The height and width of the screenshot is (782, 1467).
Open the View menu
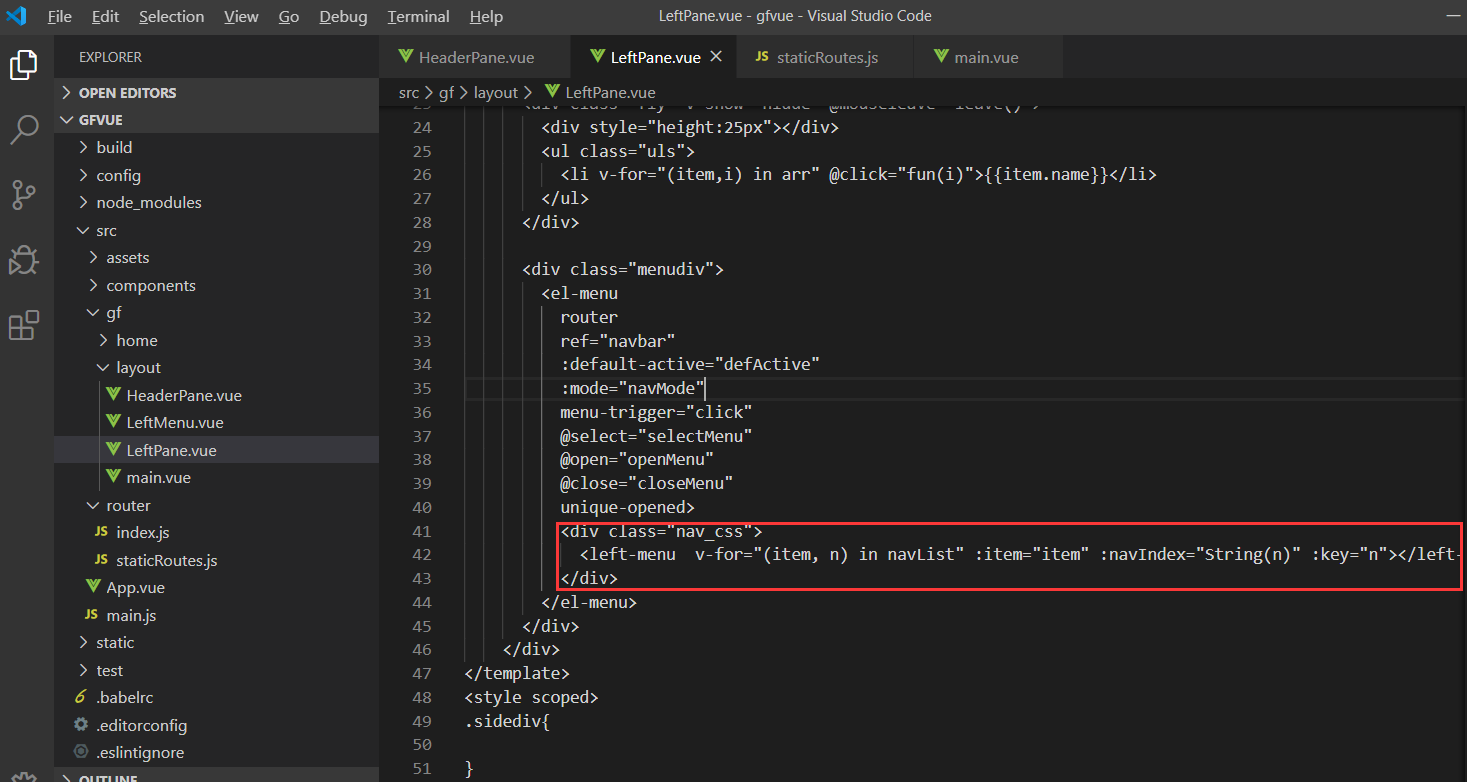pos(241,17)
